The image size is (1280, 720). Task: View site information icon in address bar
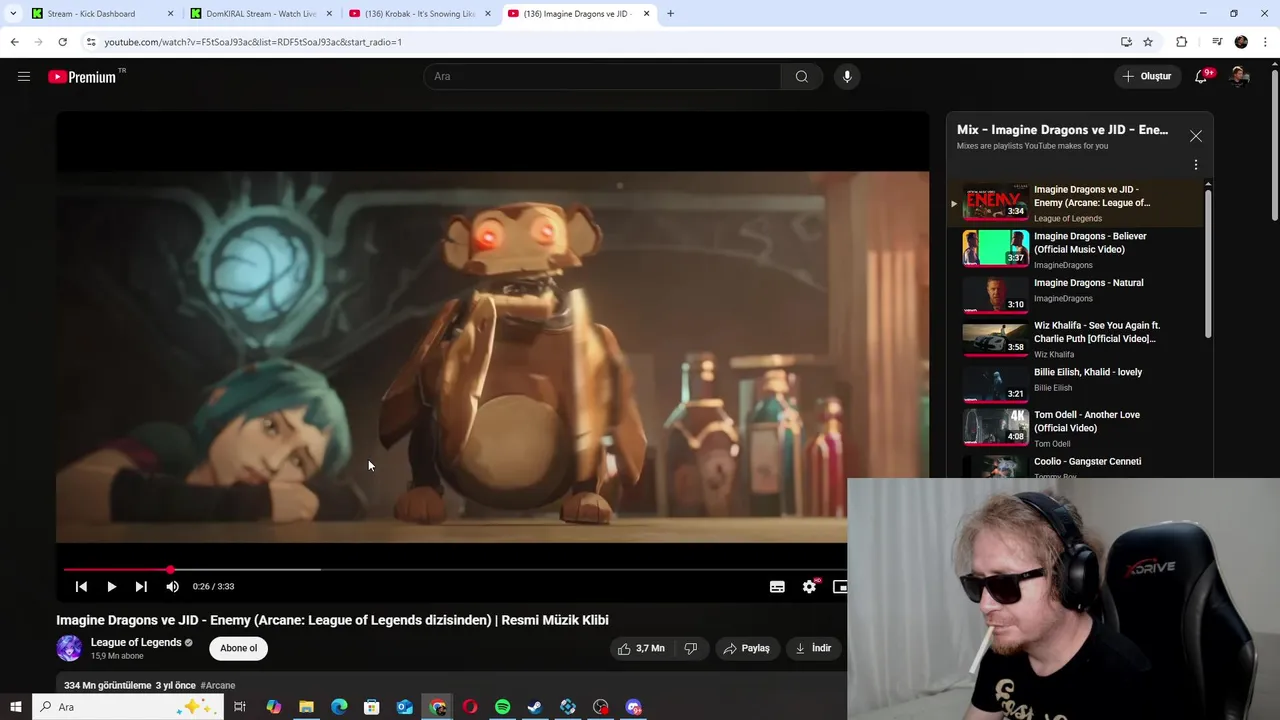[x=91, y=42]
